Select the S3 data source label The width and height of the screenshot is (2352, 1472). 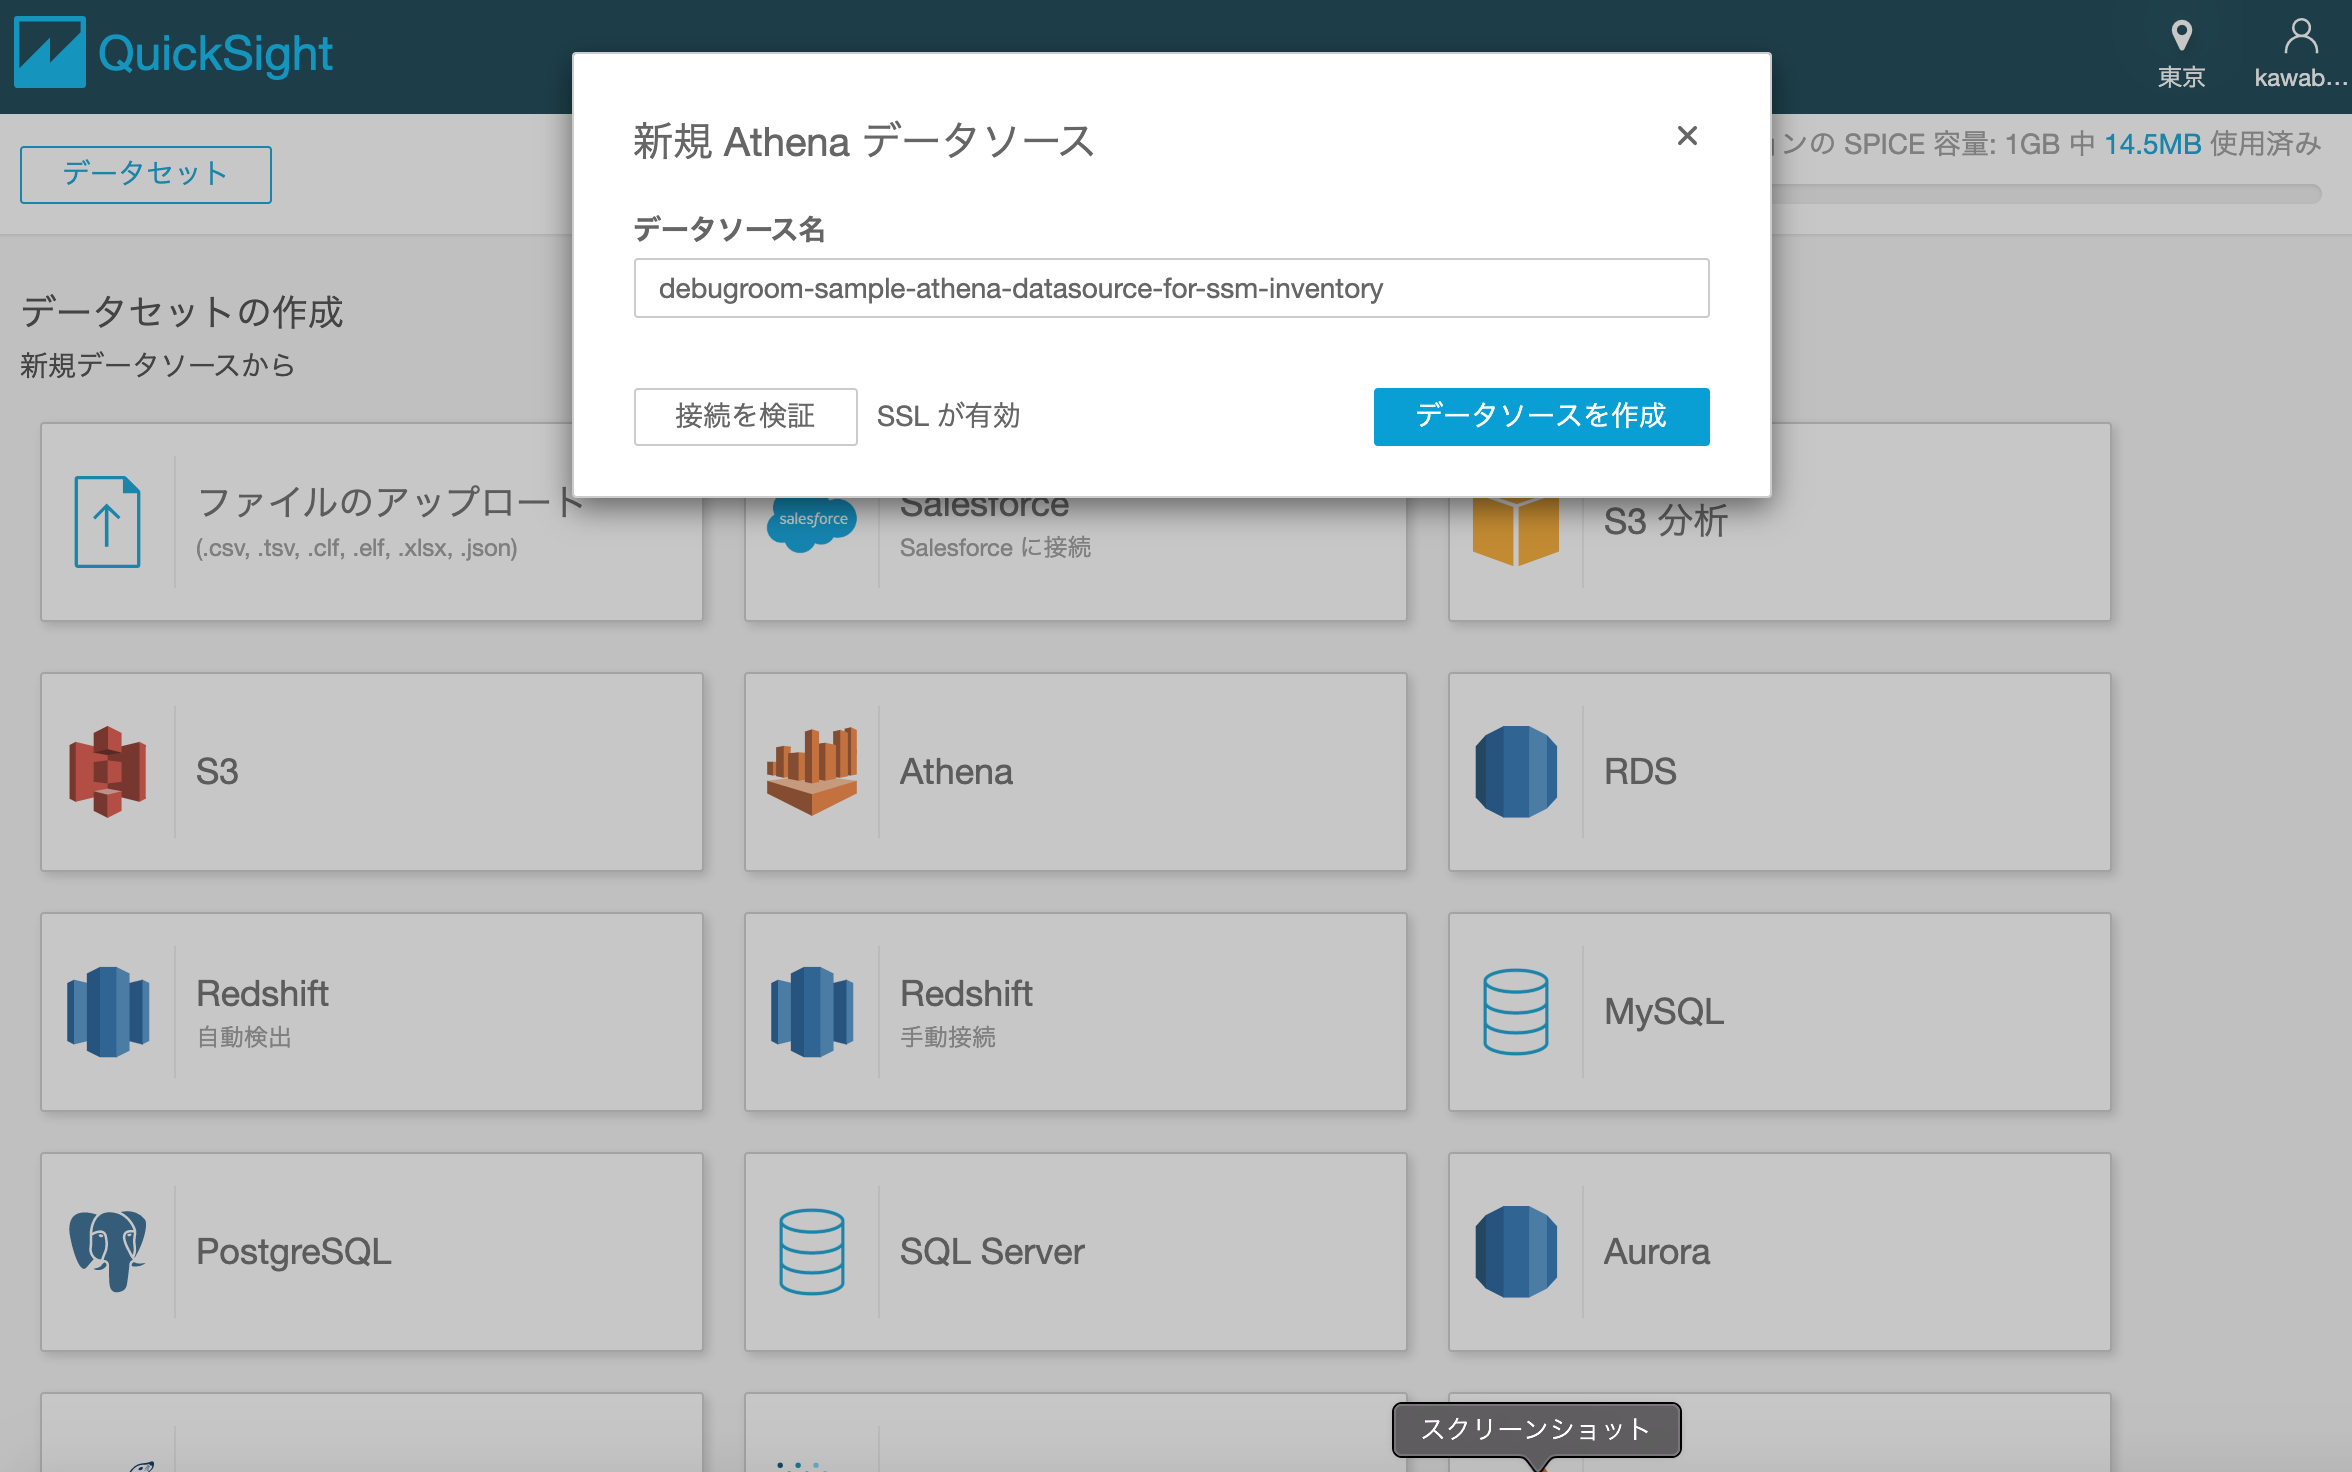click(217, 772)
